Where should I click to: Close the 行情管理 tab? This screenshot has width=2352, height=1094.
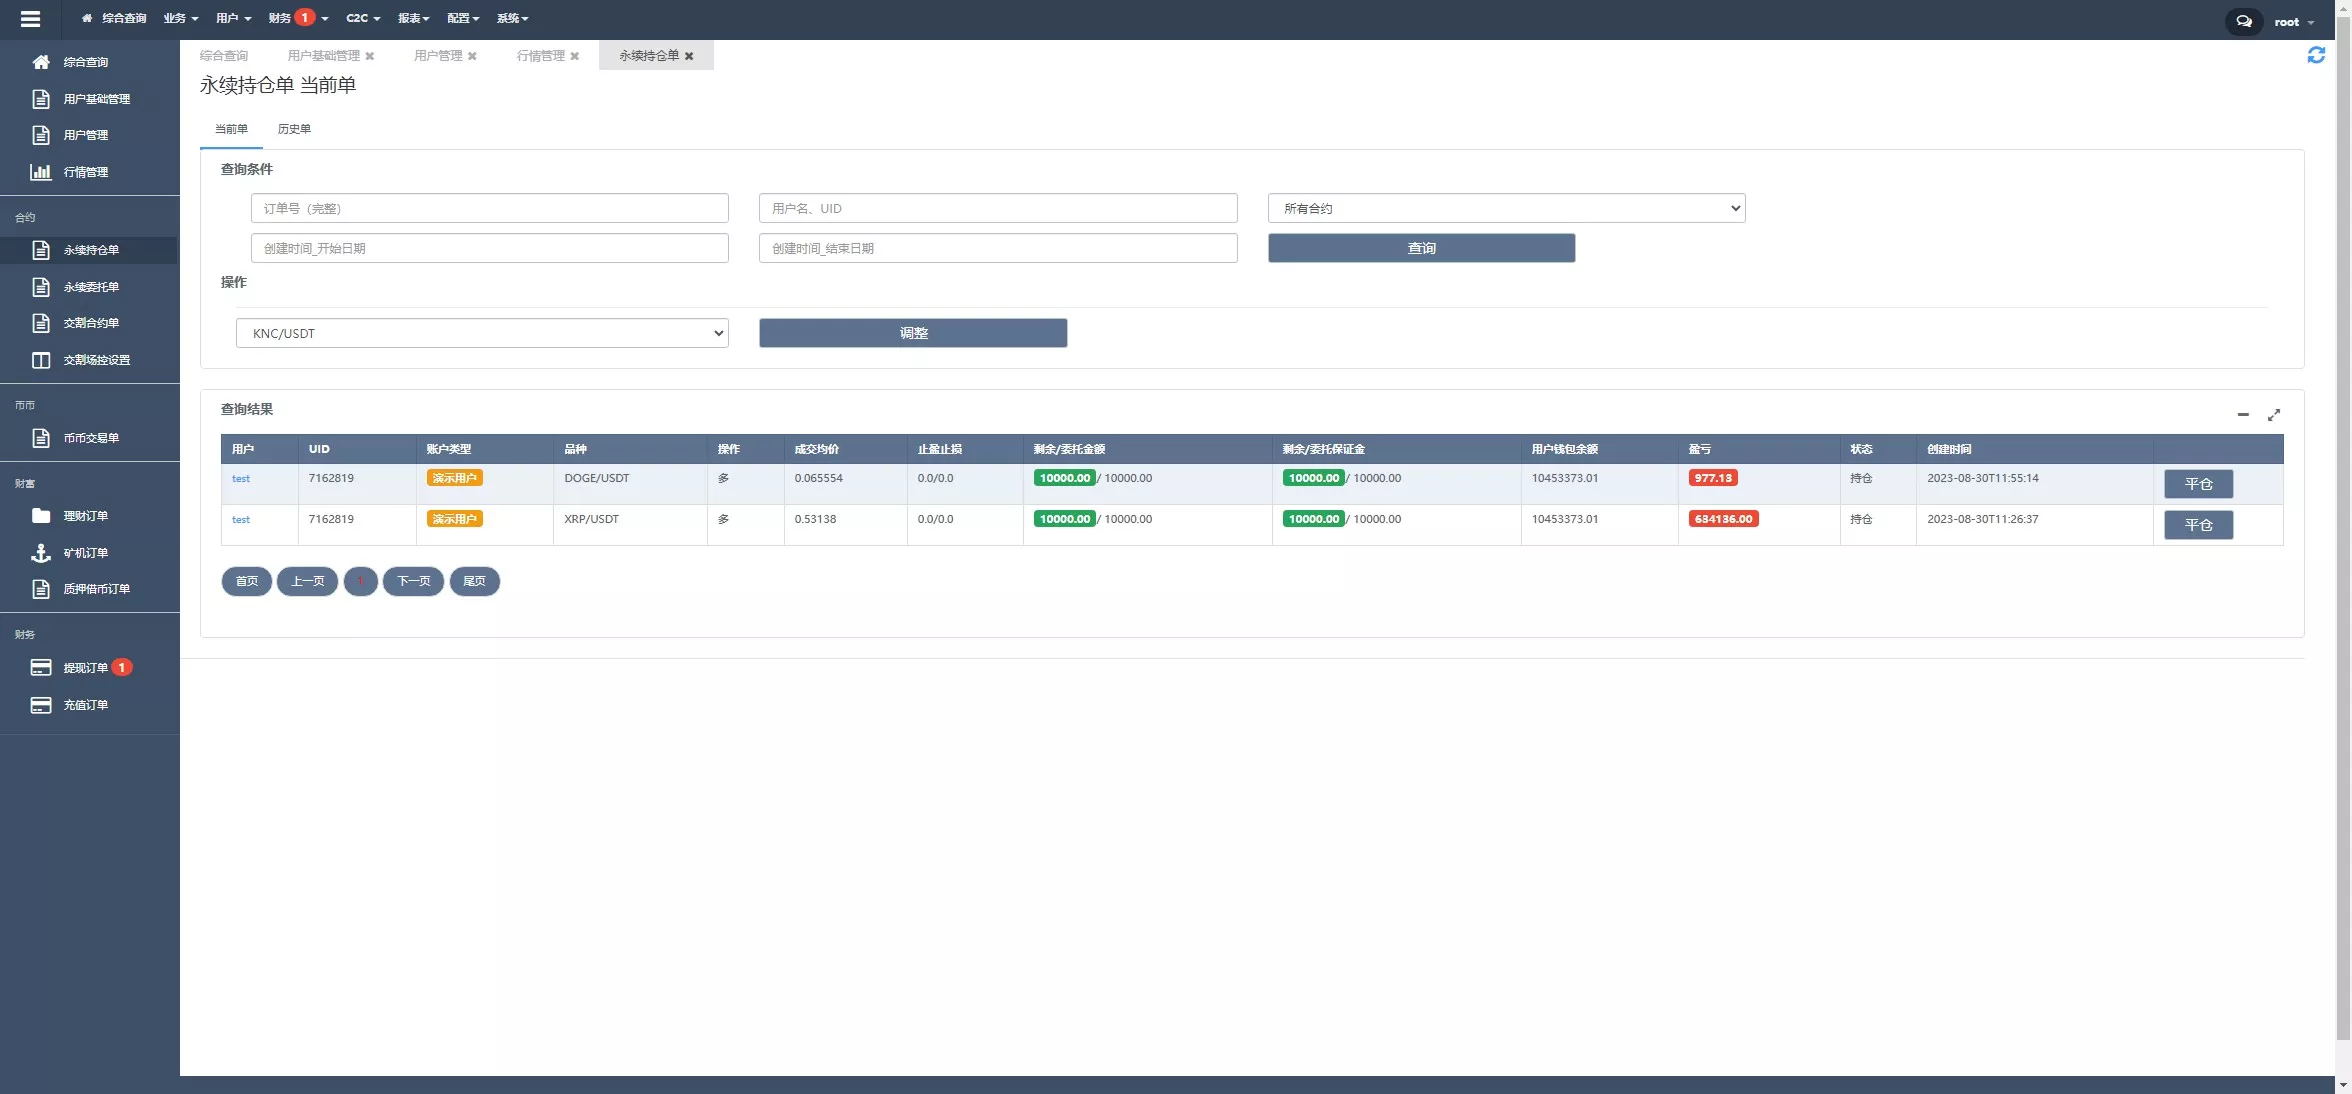575,56
